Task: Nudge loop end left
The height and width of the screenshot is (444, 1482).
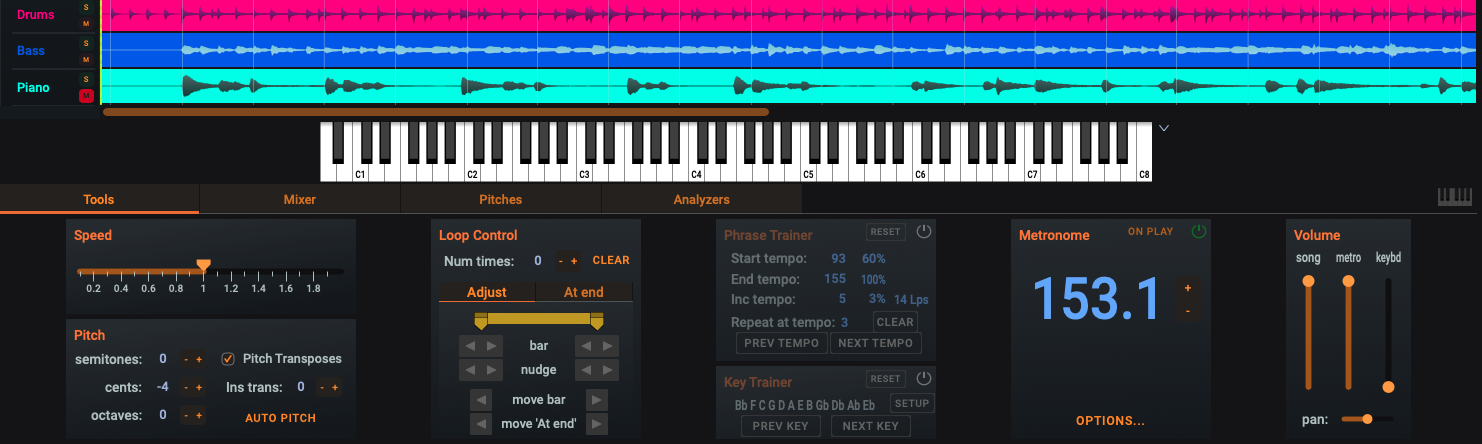Action: click(586, 370)
